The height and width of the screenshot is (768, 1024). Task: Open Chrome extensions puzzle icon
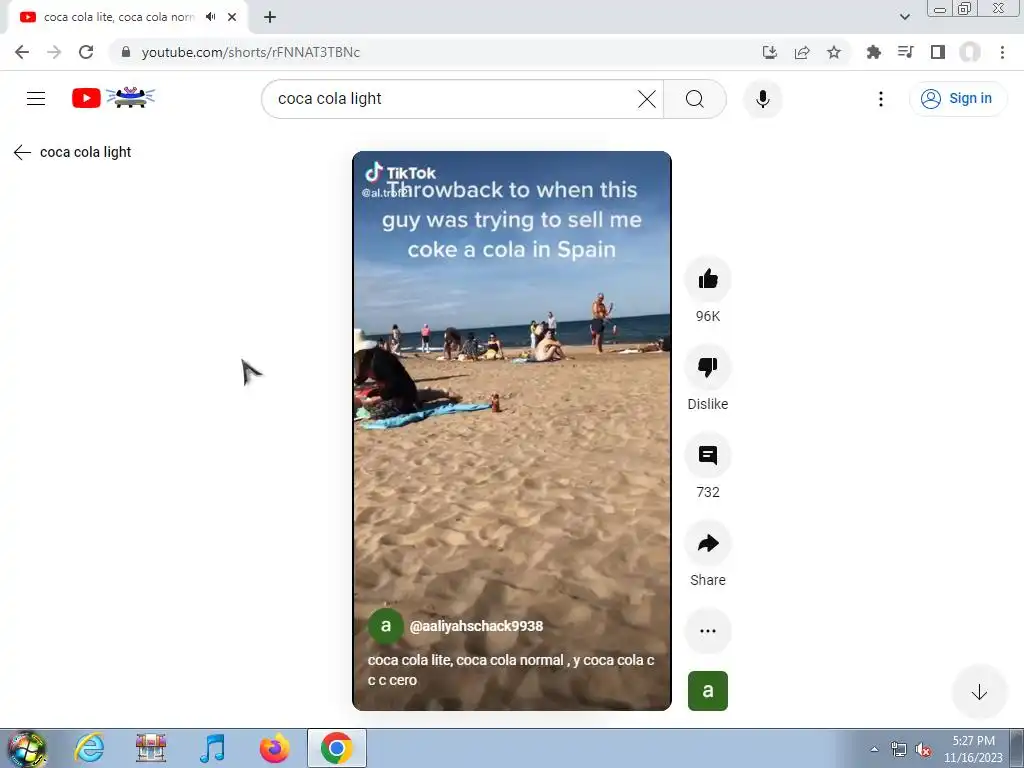pos(874,52)
